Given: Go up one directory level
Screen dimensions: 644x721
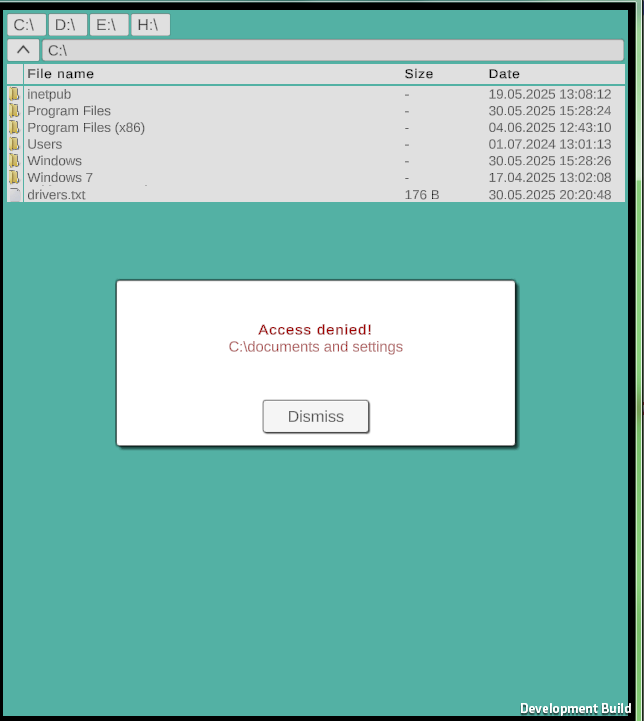Looking at the screenshot, I should tap(23, 50).
